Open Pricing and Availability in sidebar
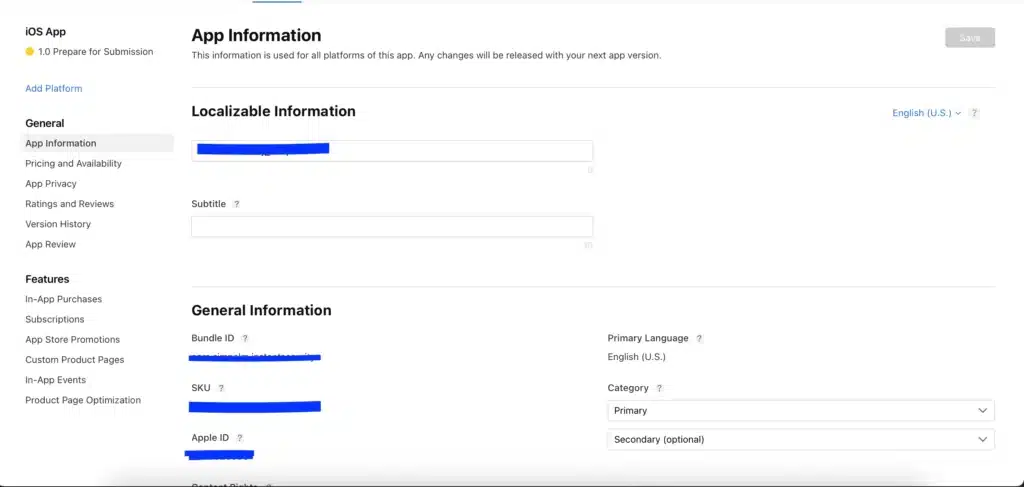The image size is (1024, 487). pos(73,164)
